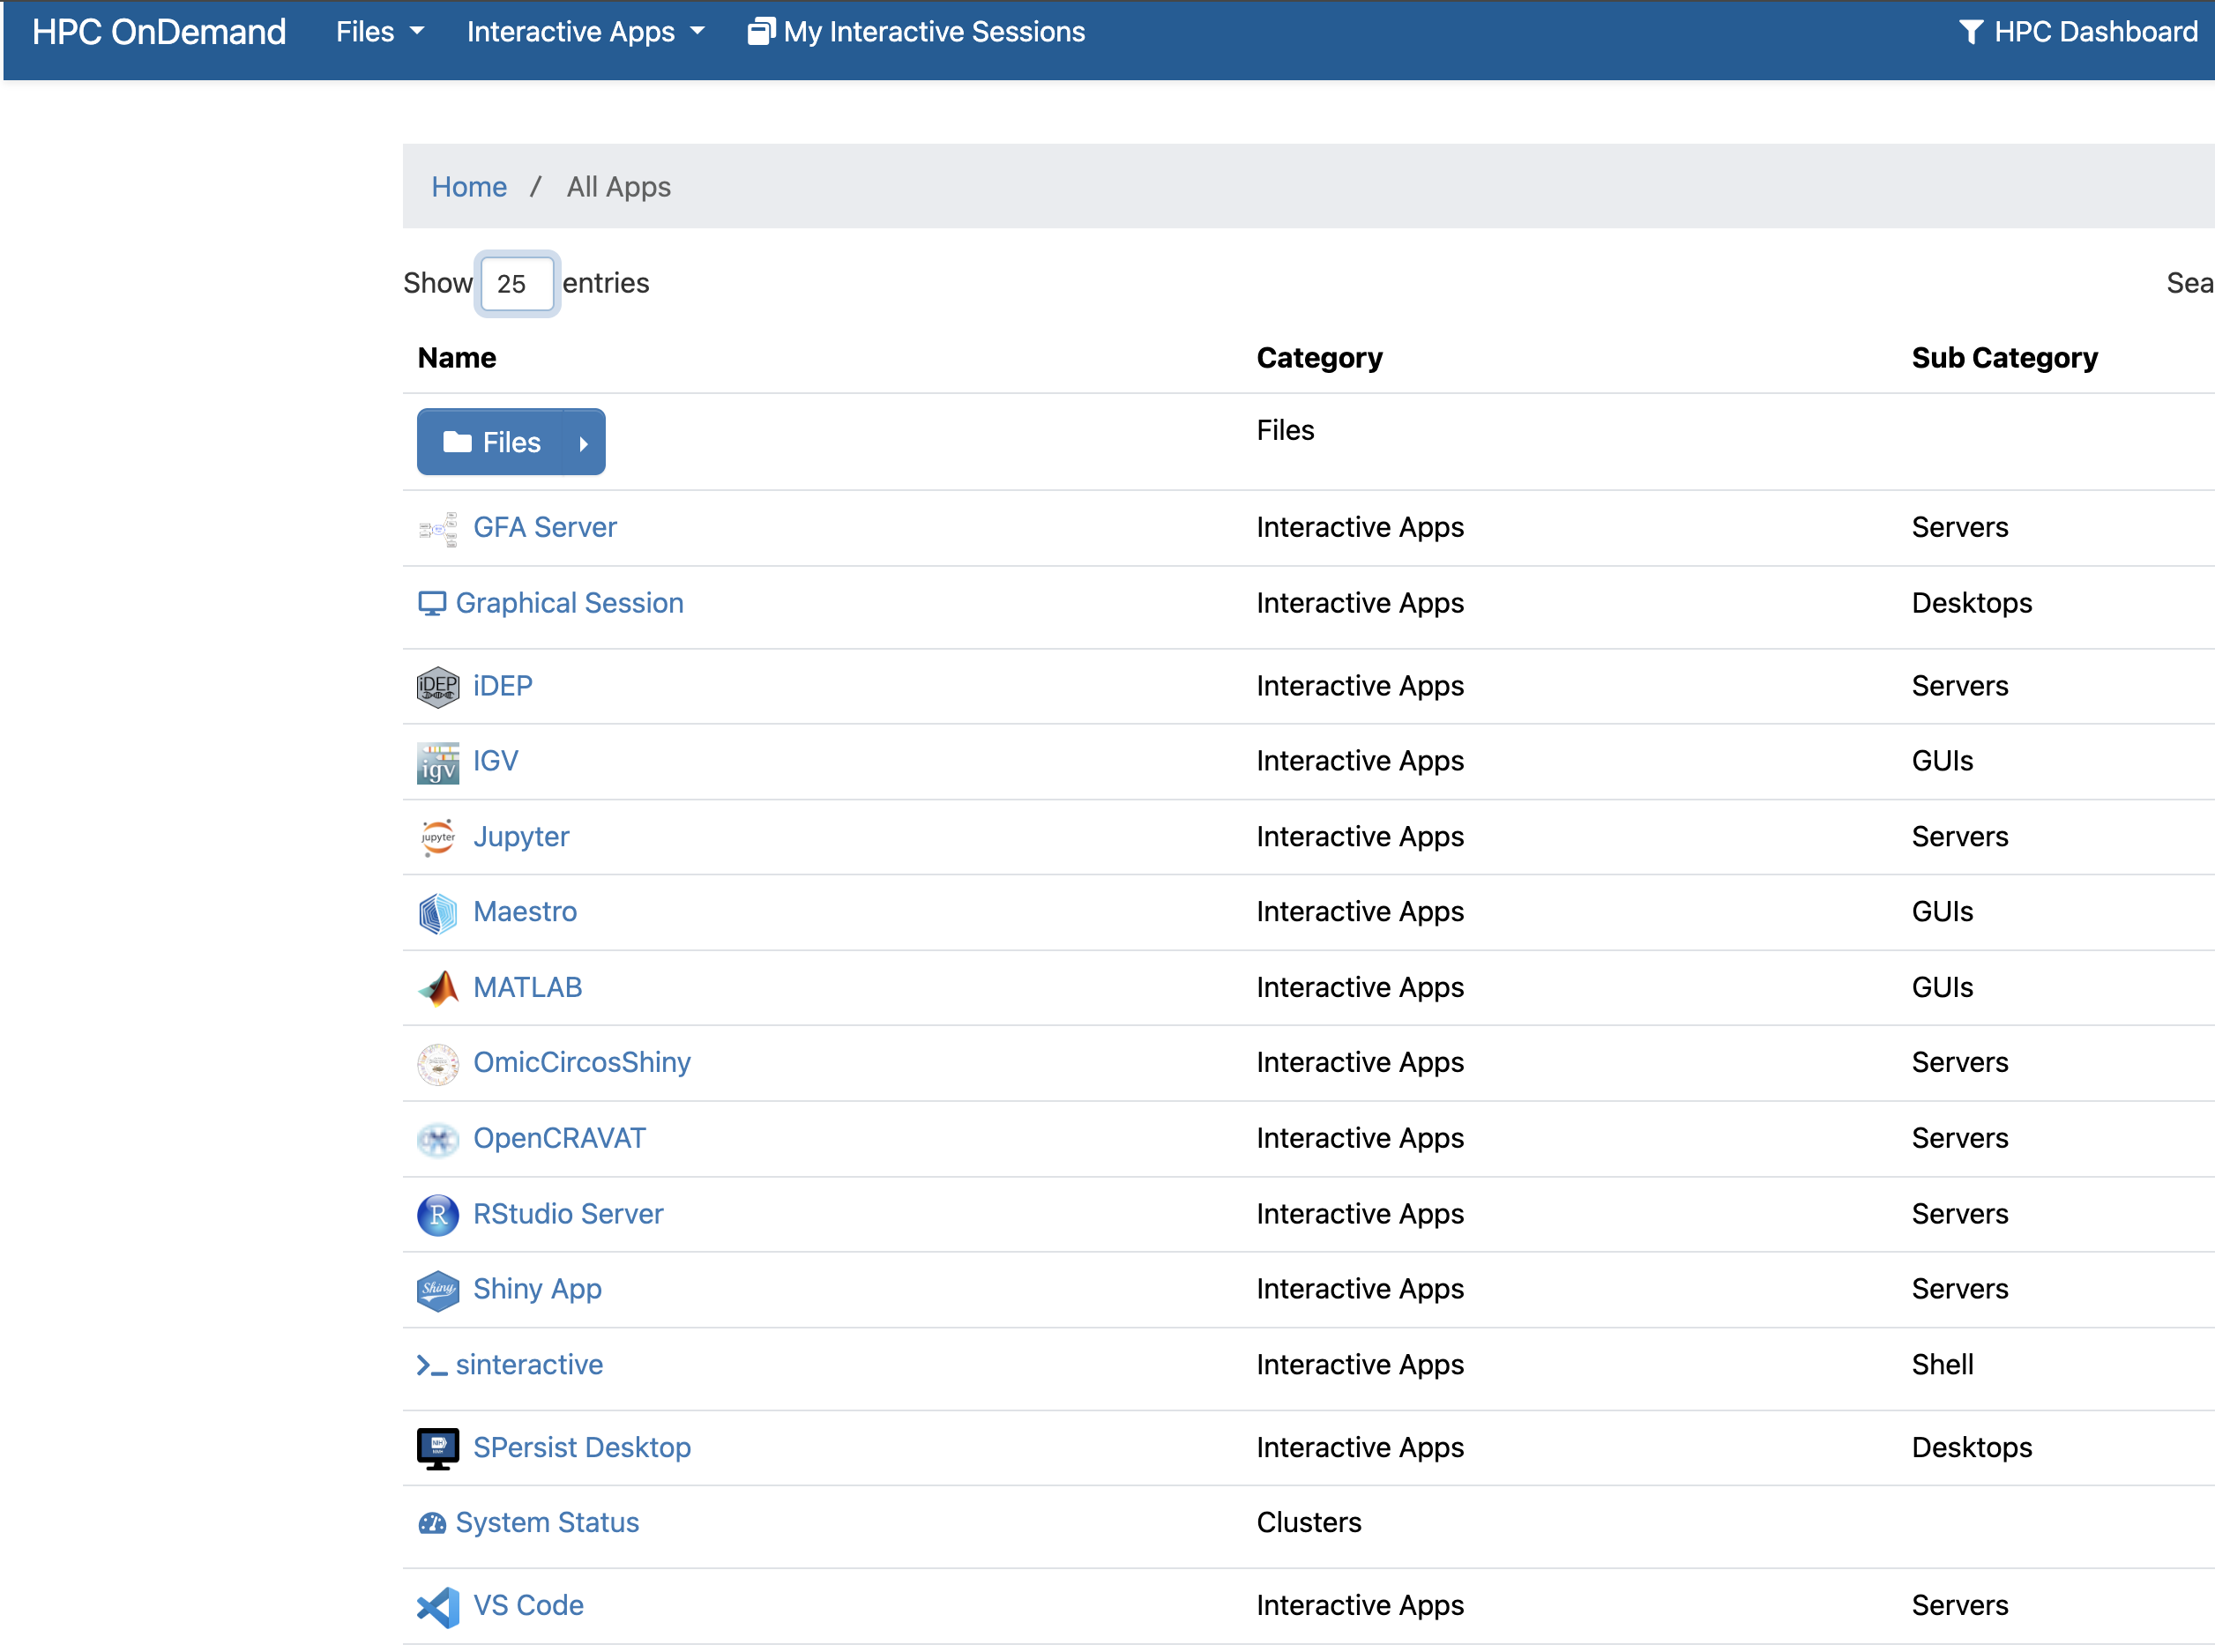2215x1652 pixels.
Task: Click the GFA Server app icon
Action: tap(437, 528)
